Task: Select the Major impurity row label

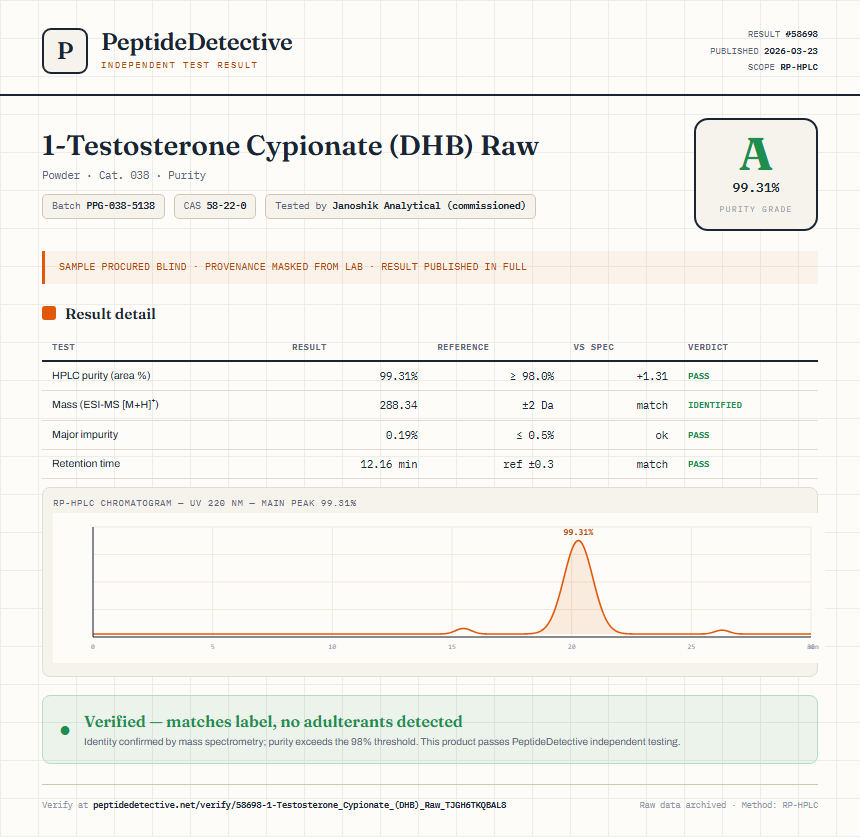Action: 85,434
